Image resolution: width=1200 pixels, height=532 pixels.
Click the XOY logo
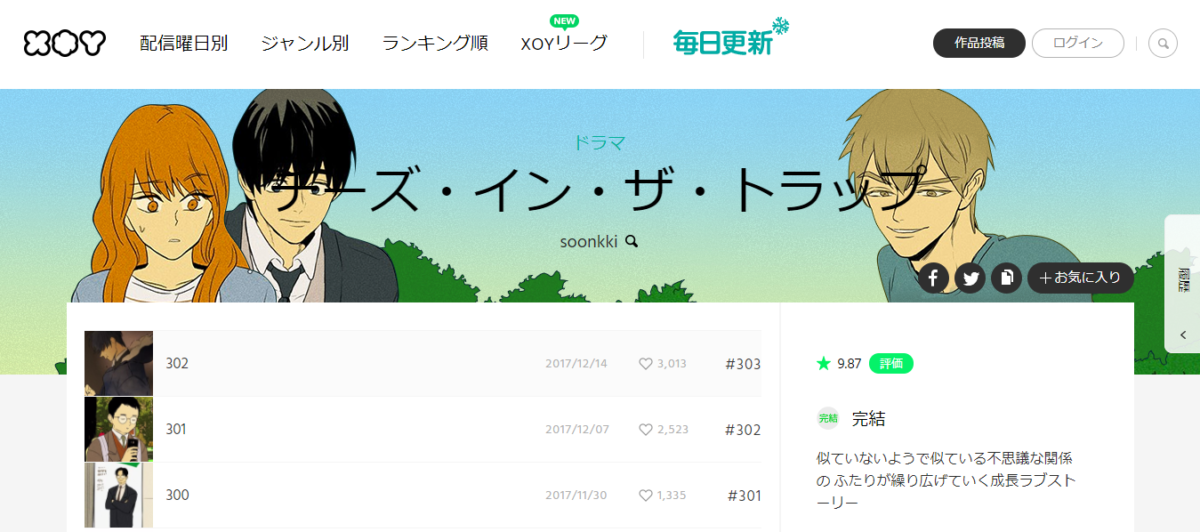point(65,43)
